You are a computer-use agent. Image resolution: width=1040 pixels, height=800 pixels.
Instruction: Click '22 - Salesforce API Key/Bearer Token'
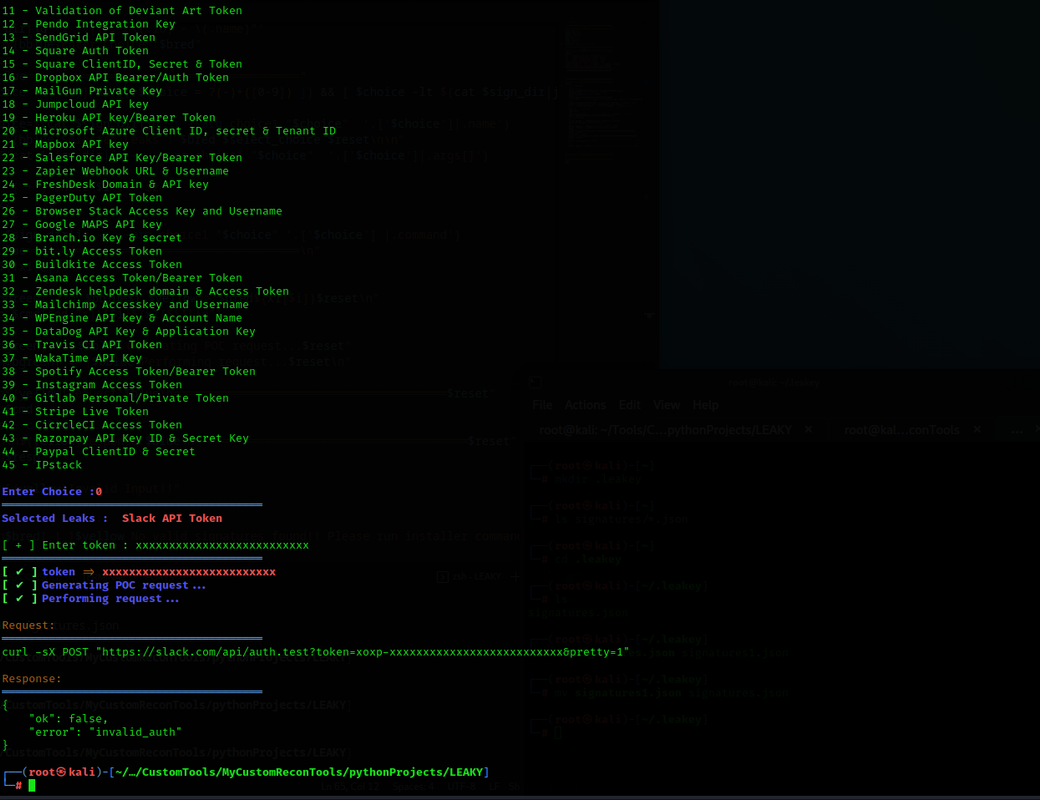click(x=122, y=157)
